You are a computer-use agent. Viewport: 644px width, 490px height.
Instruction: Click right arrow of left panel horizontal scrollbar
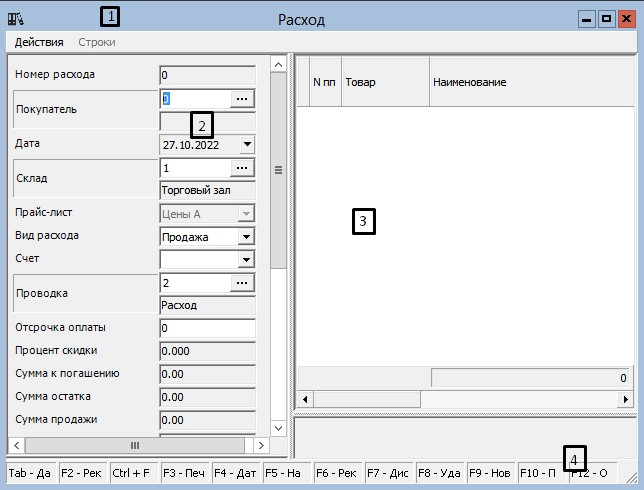tap(262, 445)
